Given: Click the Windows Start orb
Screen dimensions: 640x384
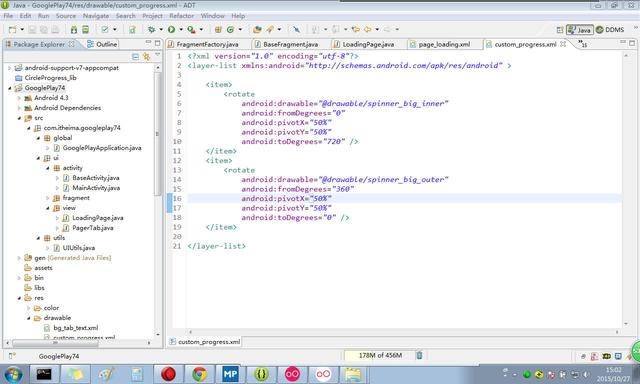Looking at the screenshot, I should (13, 374).
